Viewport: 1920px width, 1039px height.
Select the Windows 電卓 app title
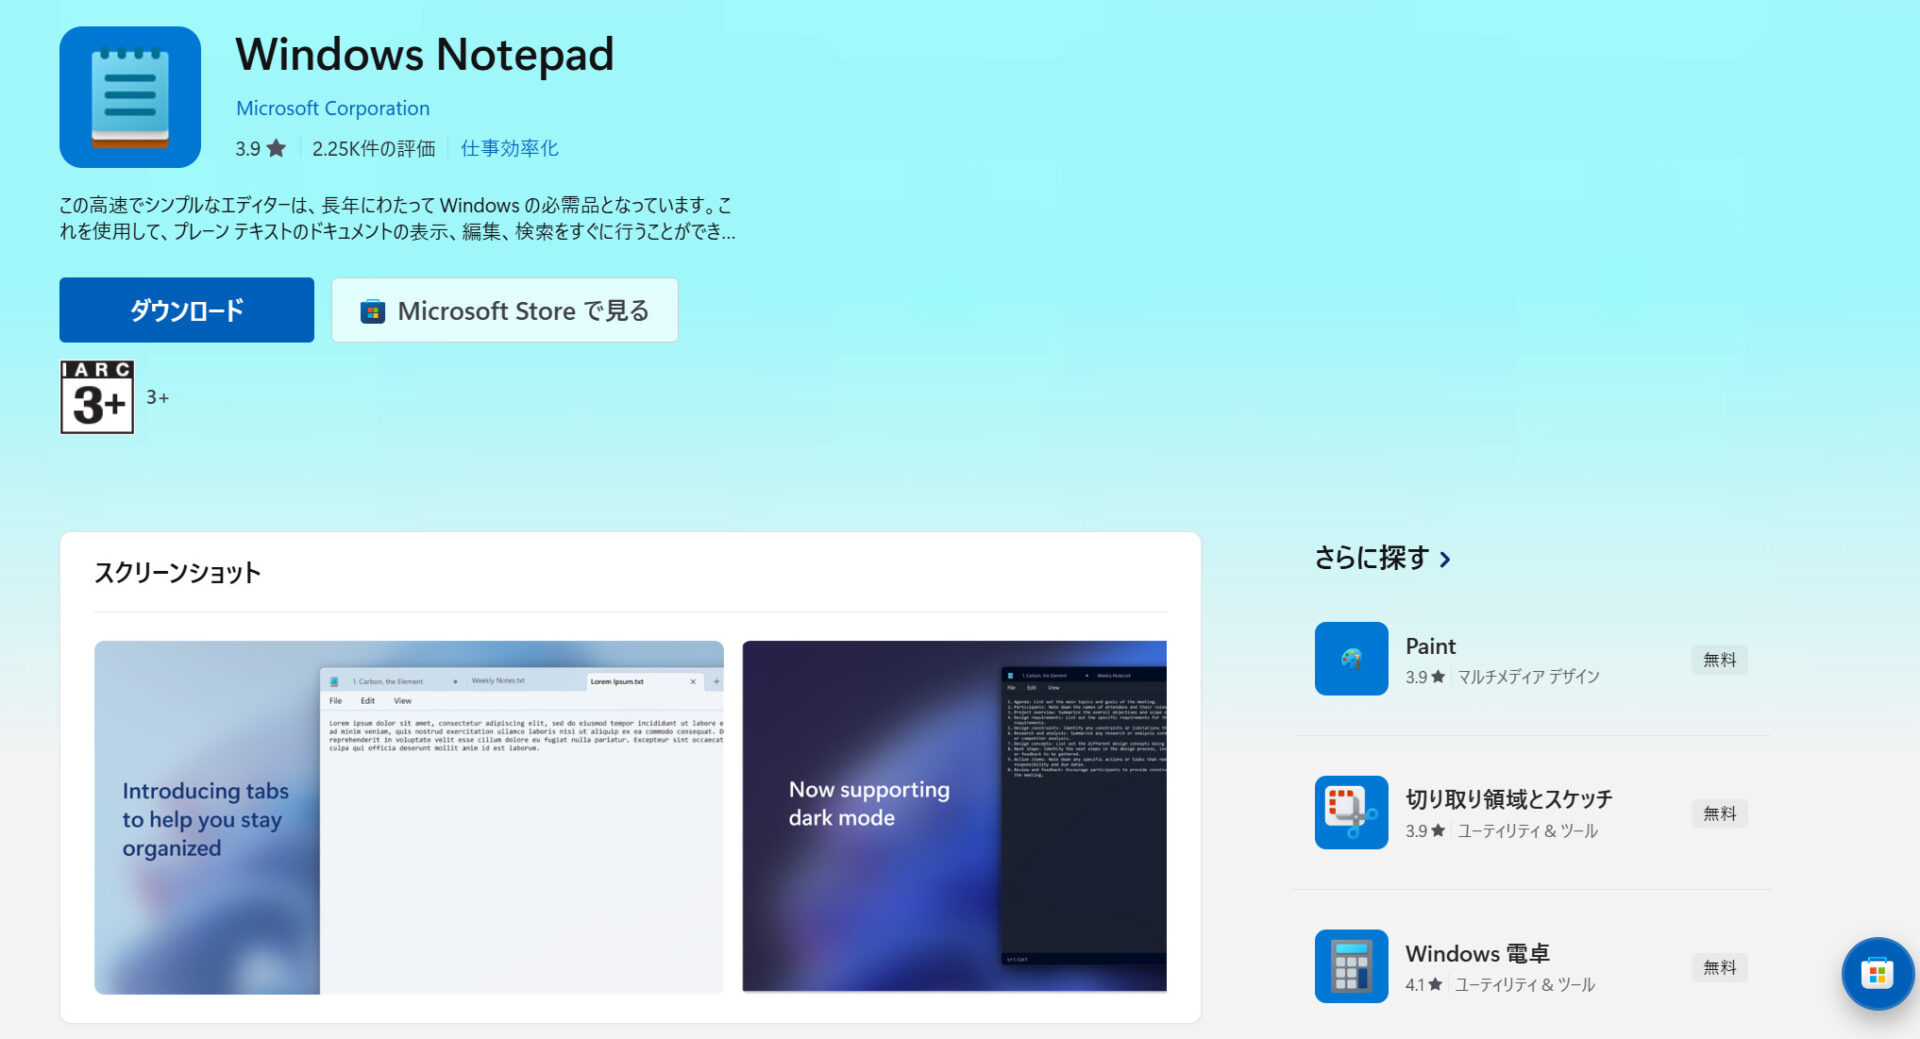pyautogui.click(x=1477, y=953)
